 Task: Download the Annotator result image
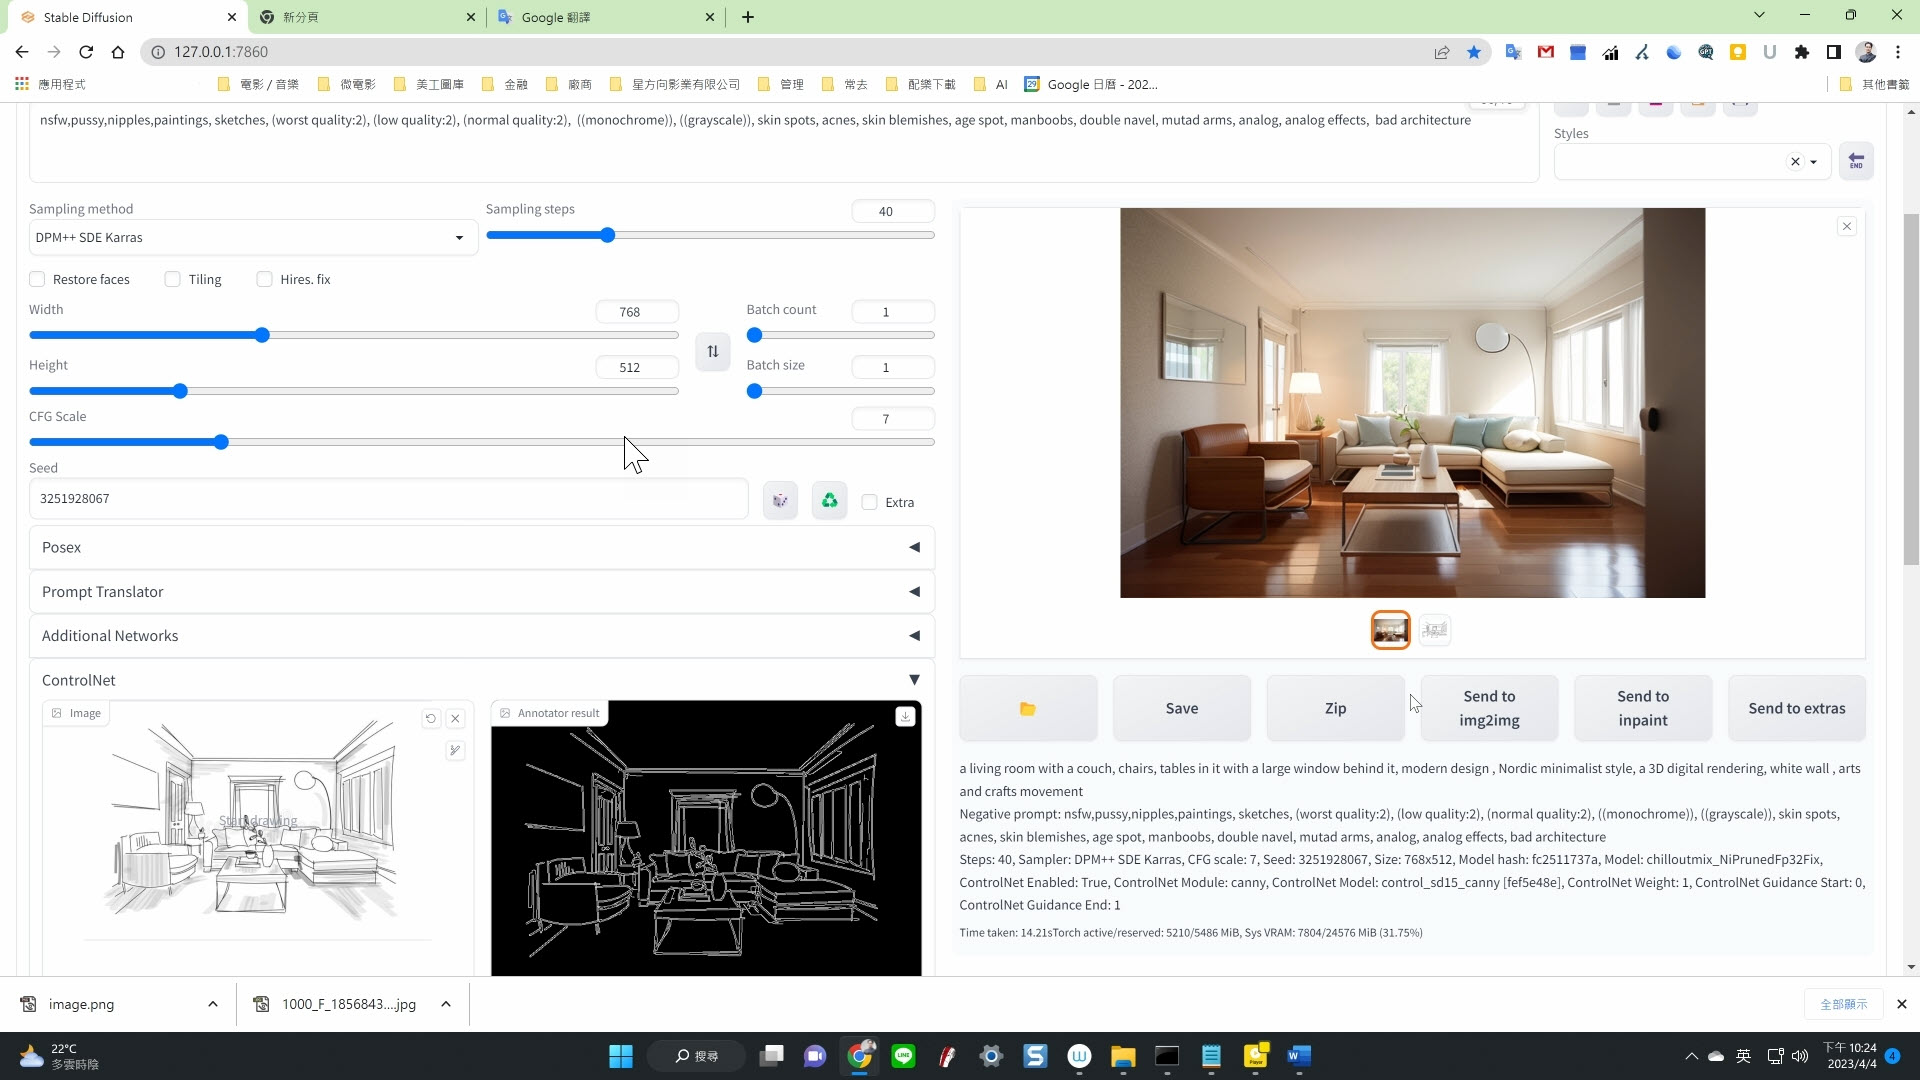pyautogui.click(x=905, y=716)
